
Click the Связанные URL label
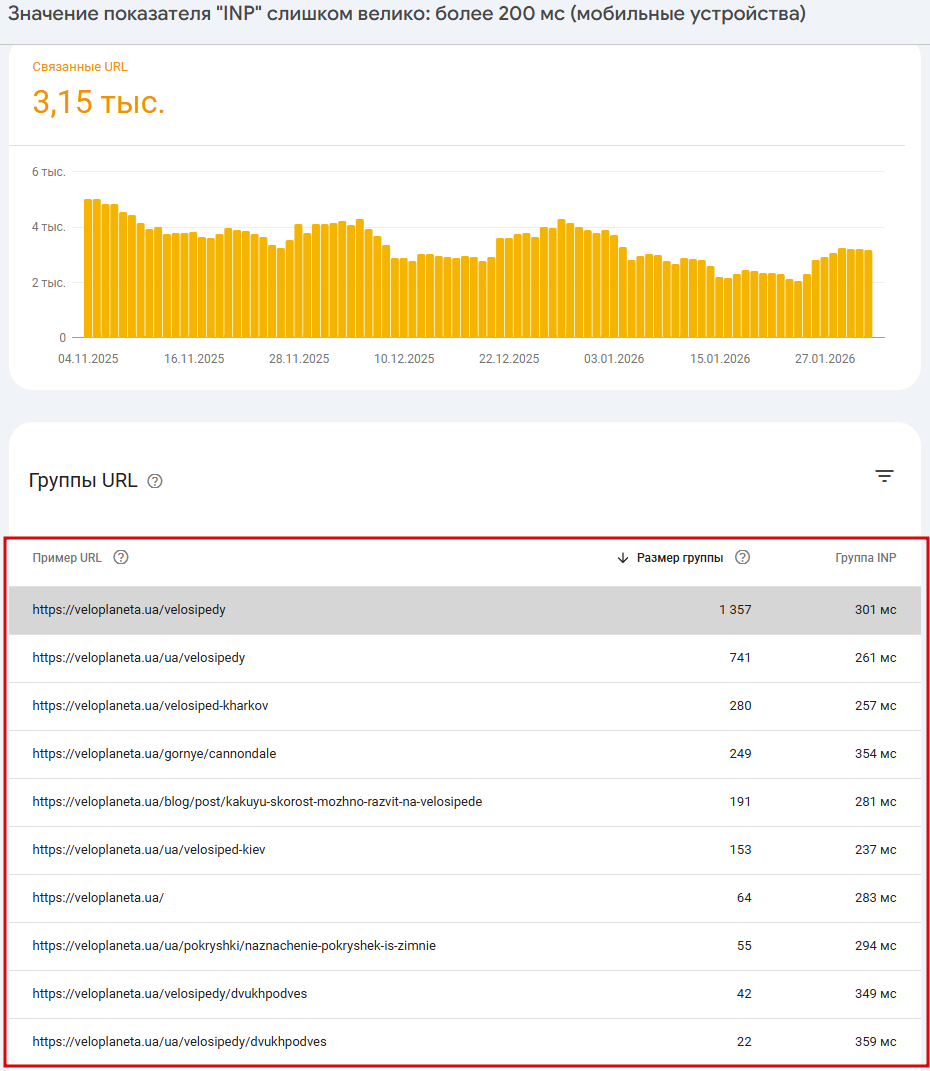[80, 67]
